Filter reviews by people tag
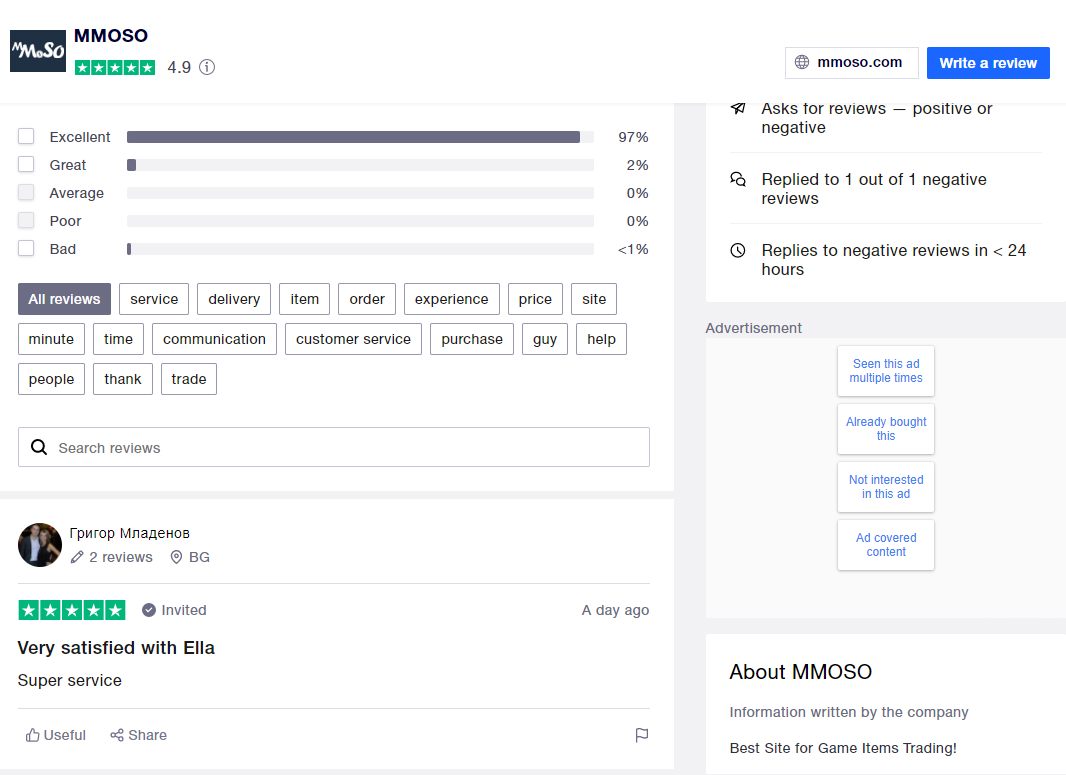Viewport: 1066px width, 775px height. (x=51, y=379)
